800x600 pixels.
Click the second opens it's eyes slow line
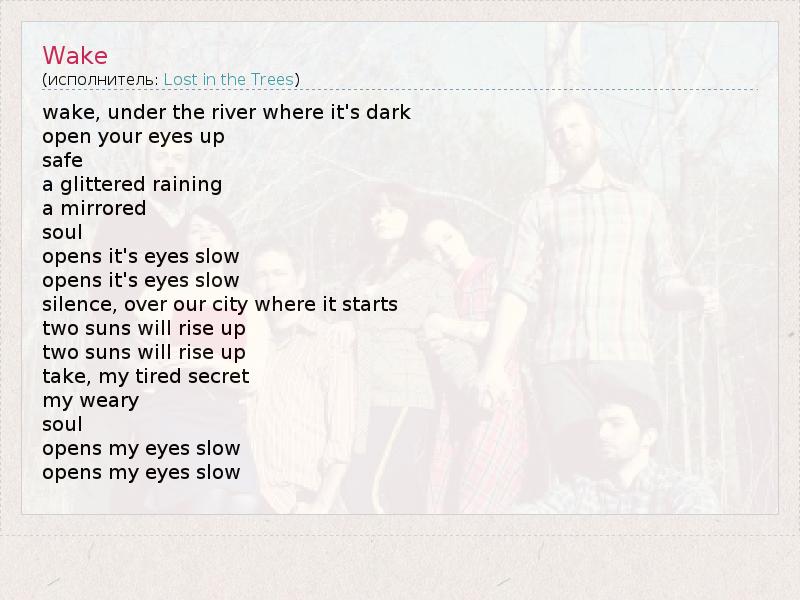[x=141, y=280]
